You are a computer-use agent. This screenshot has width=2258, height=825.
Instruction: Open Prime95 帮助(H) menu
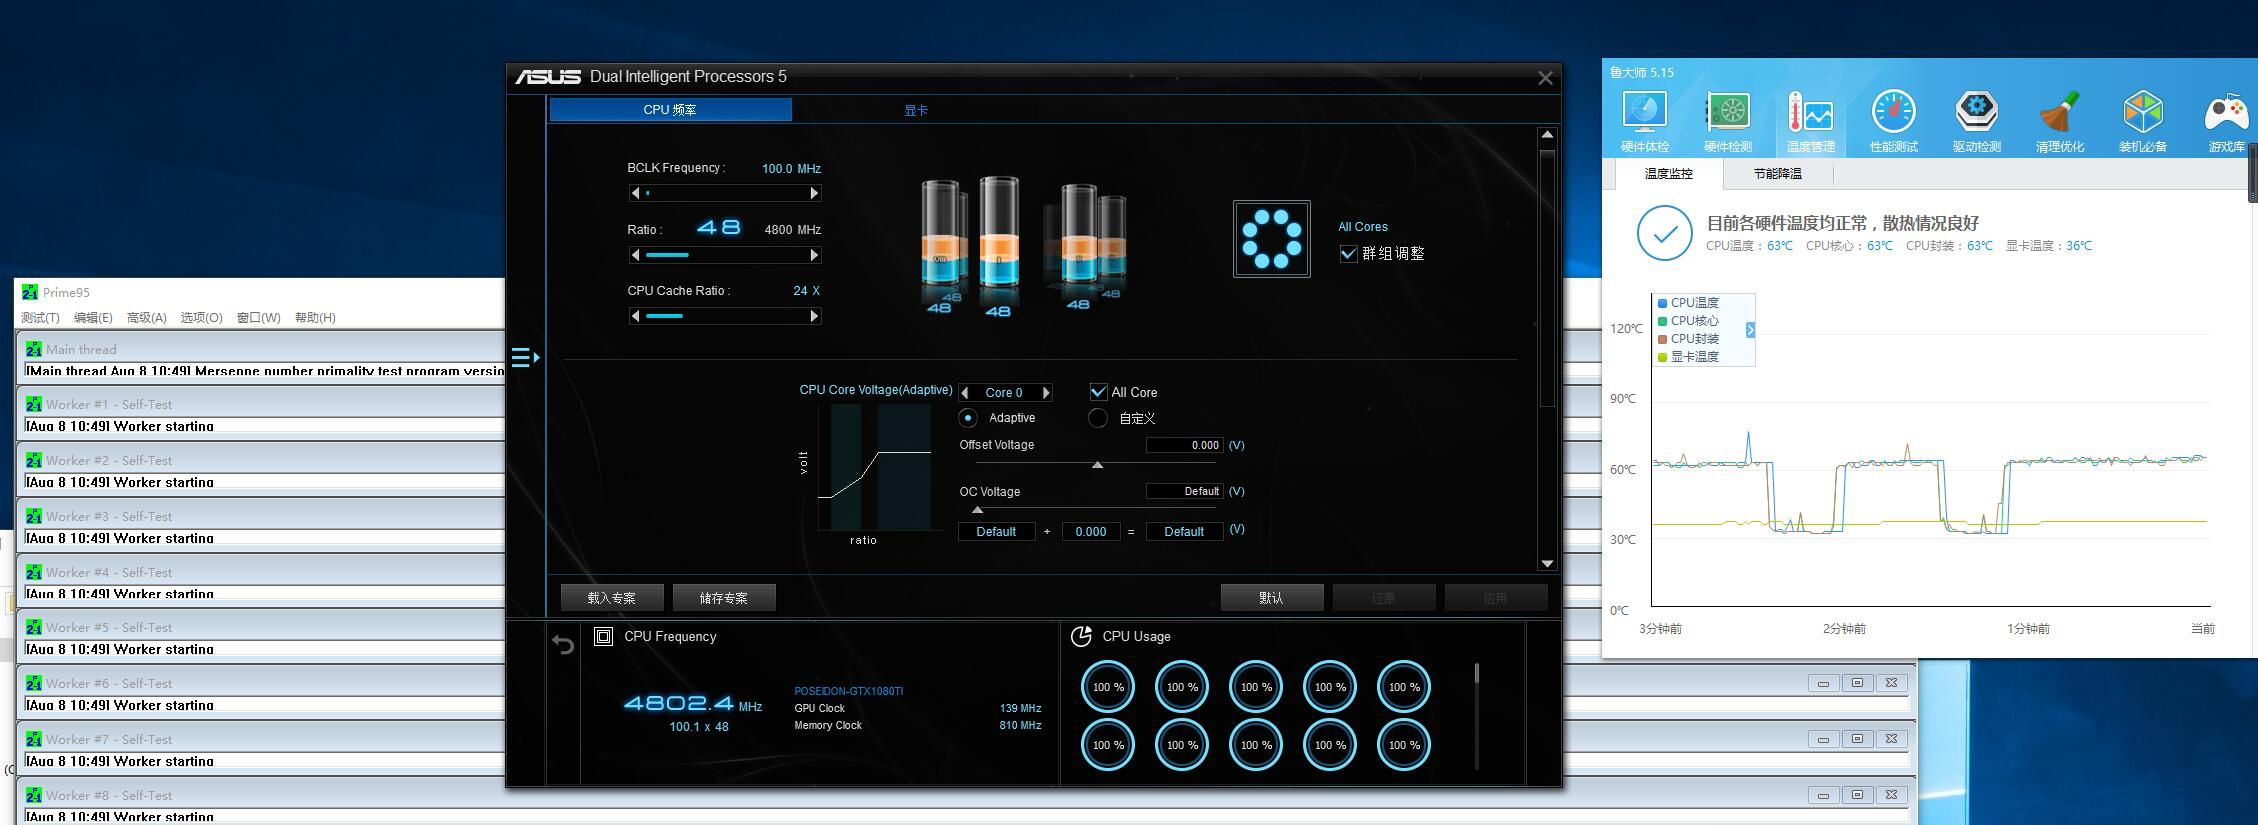(x=315, y=318)
